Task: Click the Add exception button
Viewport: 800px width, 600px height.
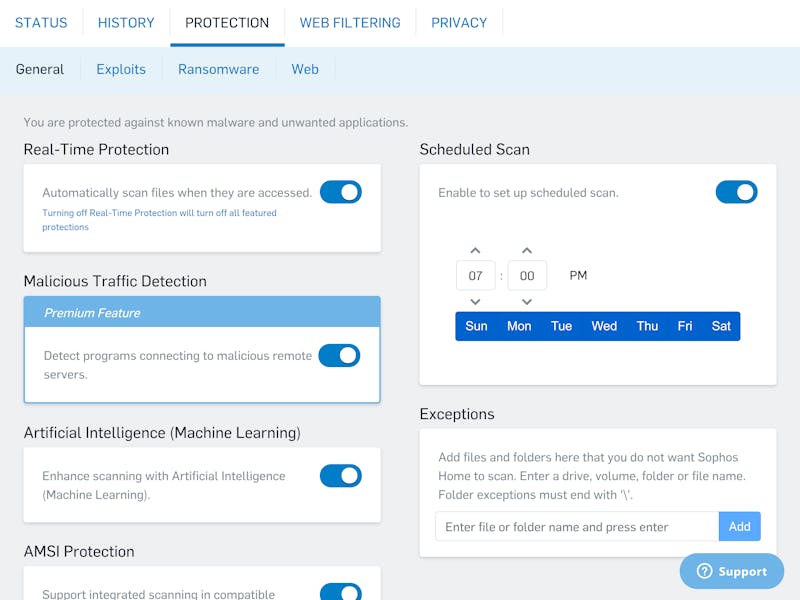Action: tap(739, 527)
